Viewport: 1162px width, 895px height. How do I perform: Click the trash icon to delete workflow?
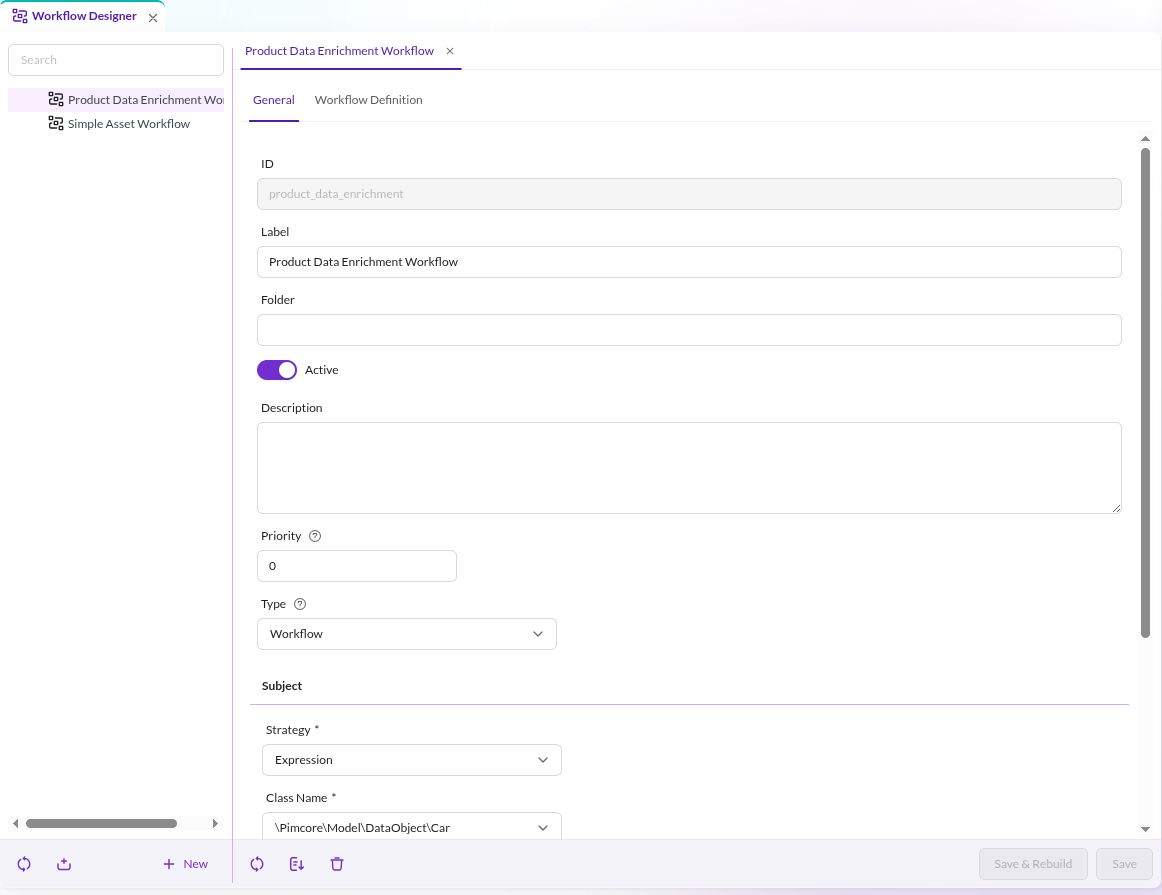coord(337,864)
